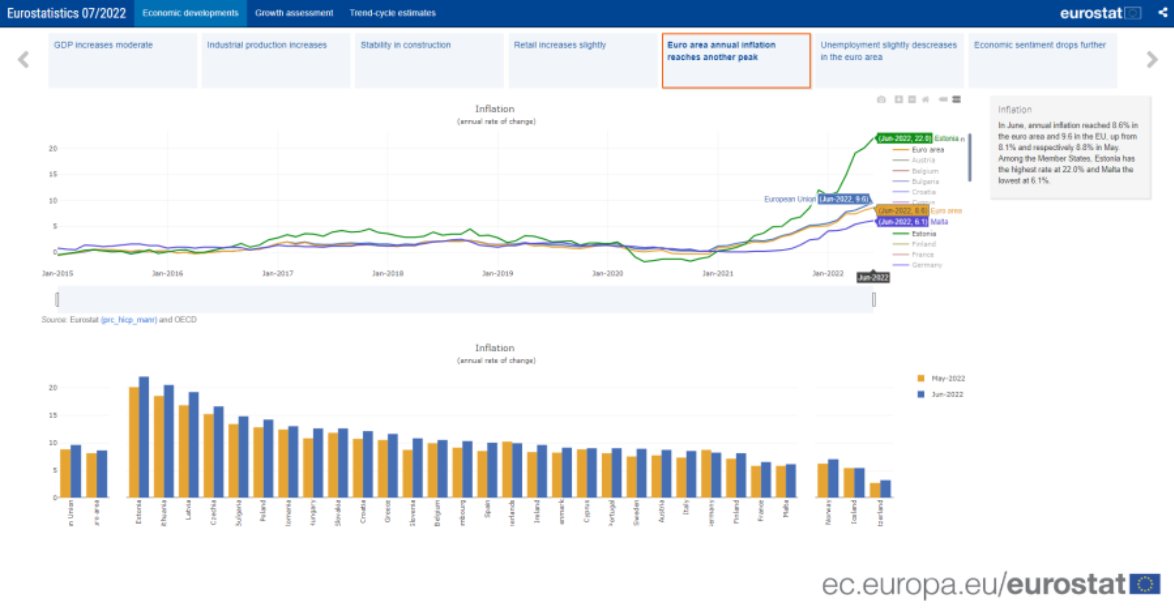
Task: Click the Norway Jun-2022 blue bar
Action: tap(833, 478)
